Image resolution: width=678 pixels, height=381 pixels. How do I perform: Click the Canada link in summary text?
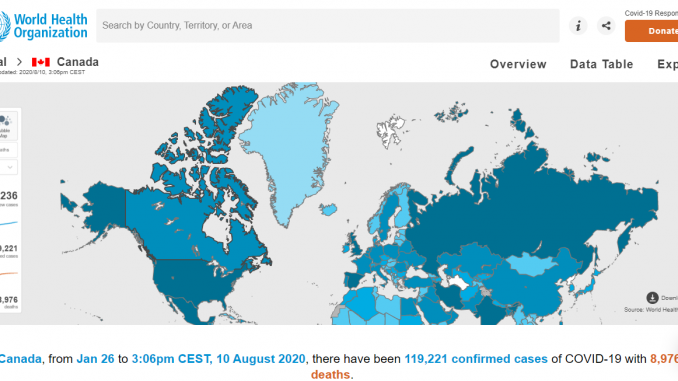tap(20, 359)
